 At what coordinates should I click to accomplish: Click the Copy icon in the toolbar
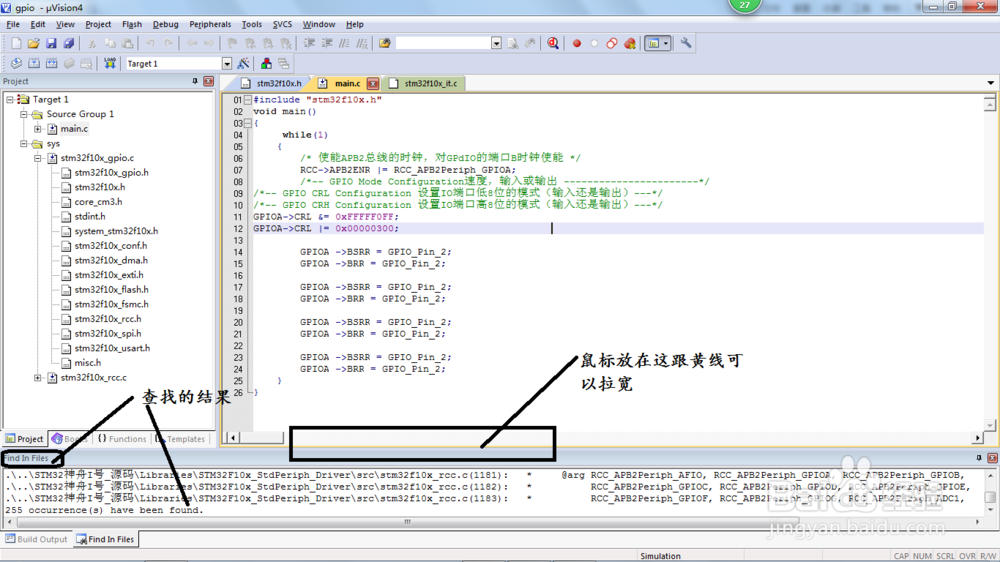[110, 43]
